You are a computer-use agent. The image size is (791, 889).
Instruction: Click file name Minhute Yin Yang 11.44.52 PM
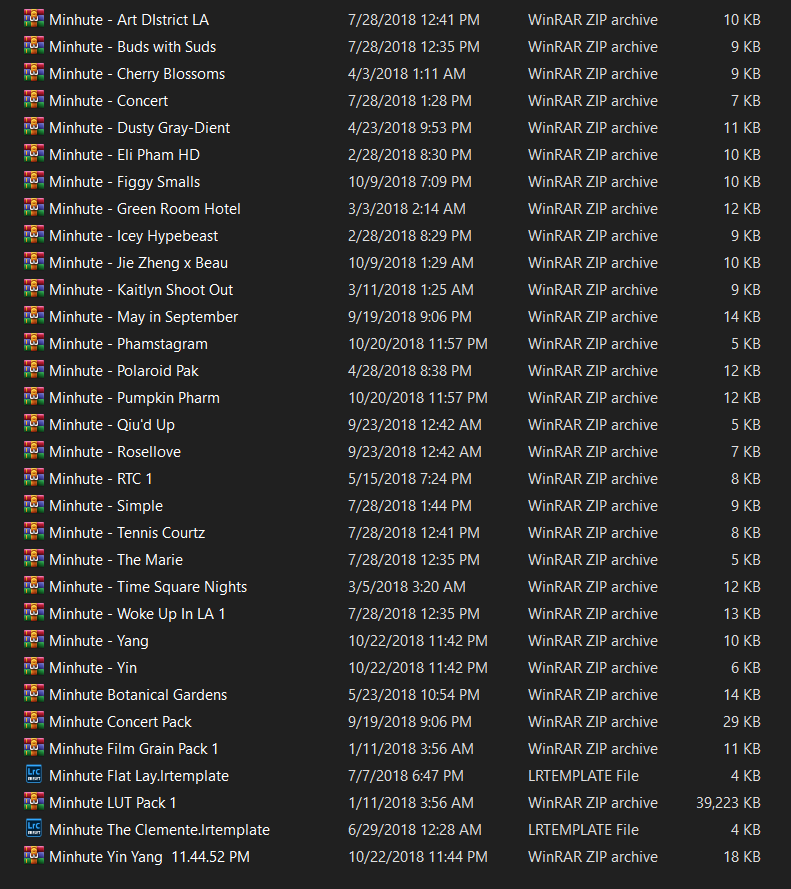[150, 857]
